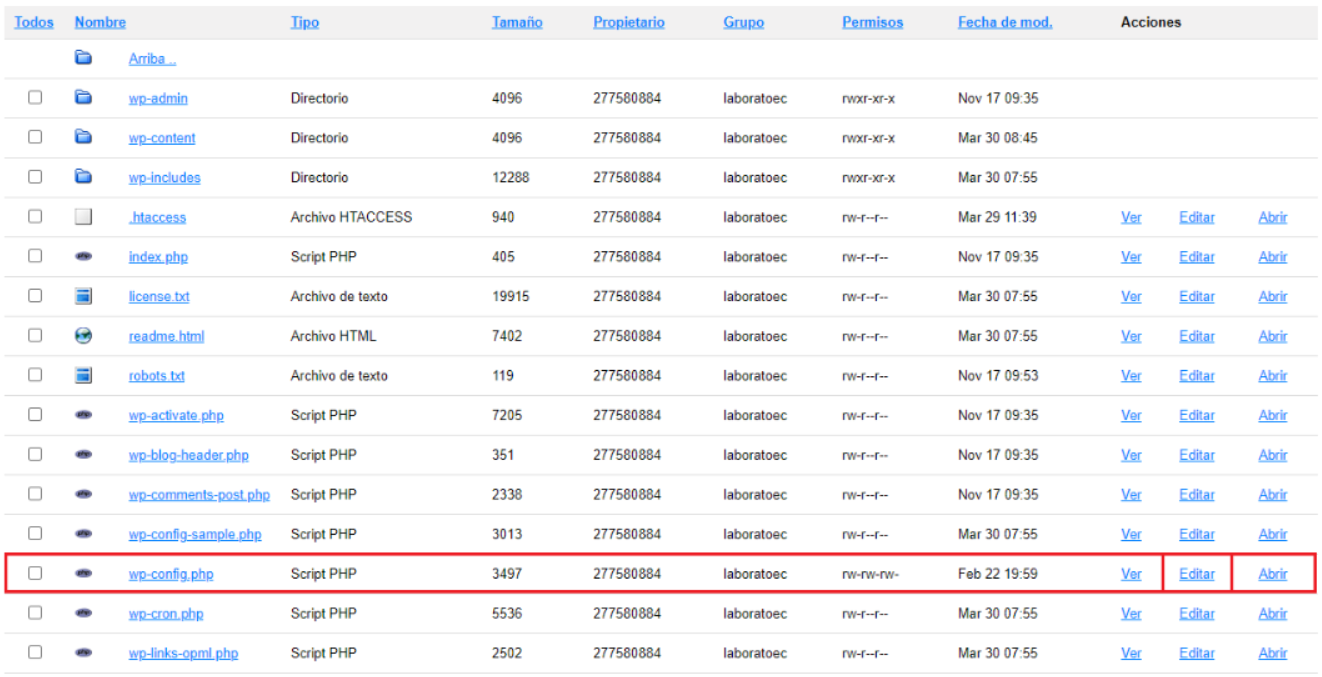Tick the wp-config.php checkbox
This screenshot has height=677, width=1322.
pyautogui.click(x=35, y=573)
